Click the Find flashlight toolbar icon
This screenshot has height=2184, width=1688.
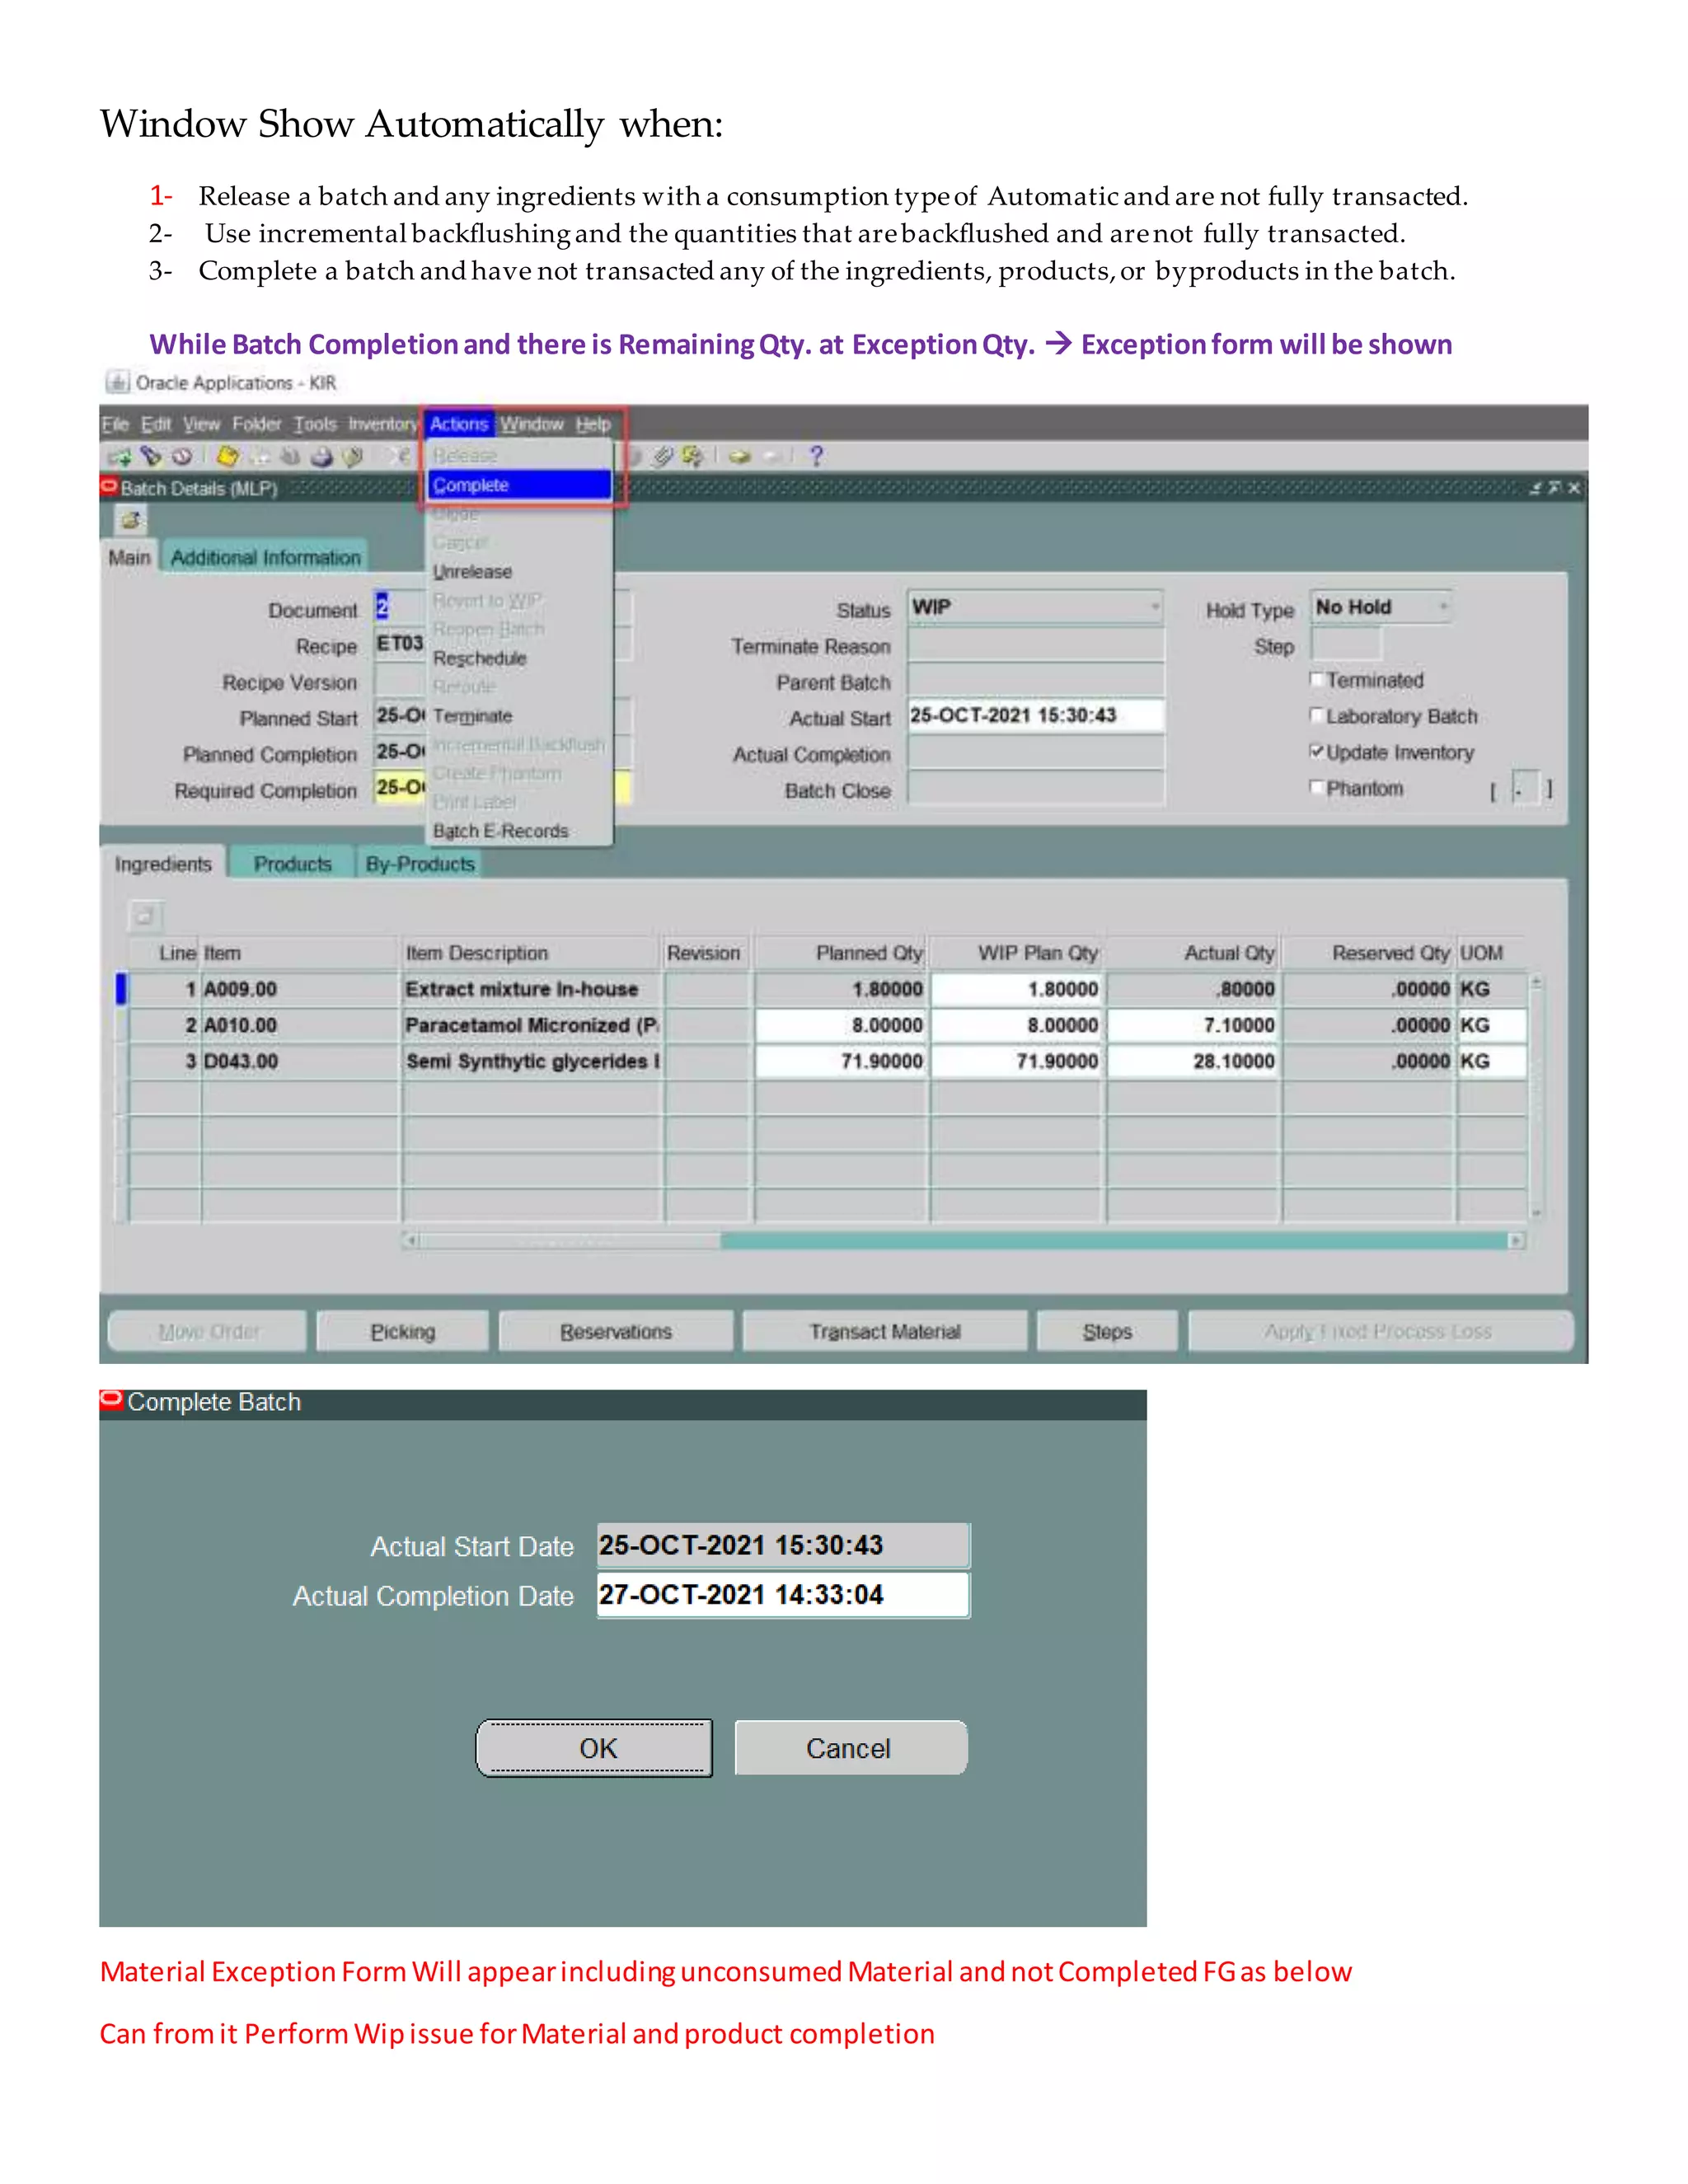[151, 457]
